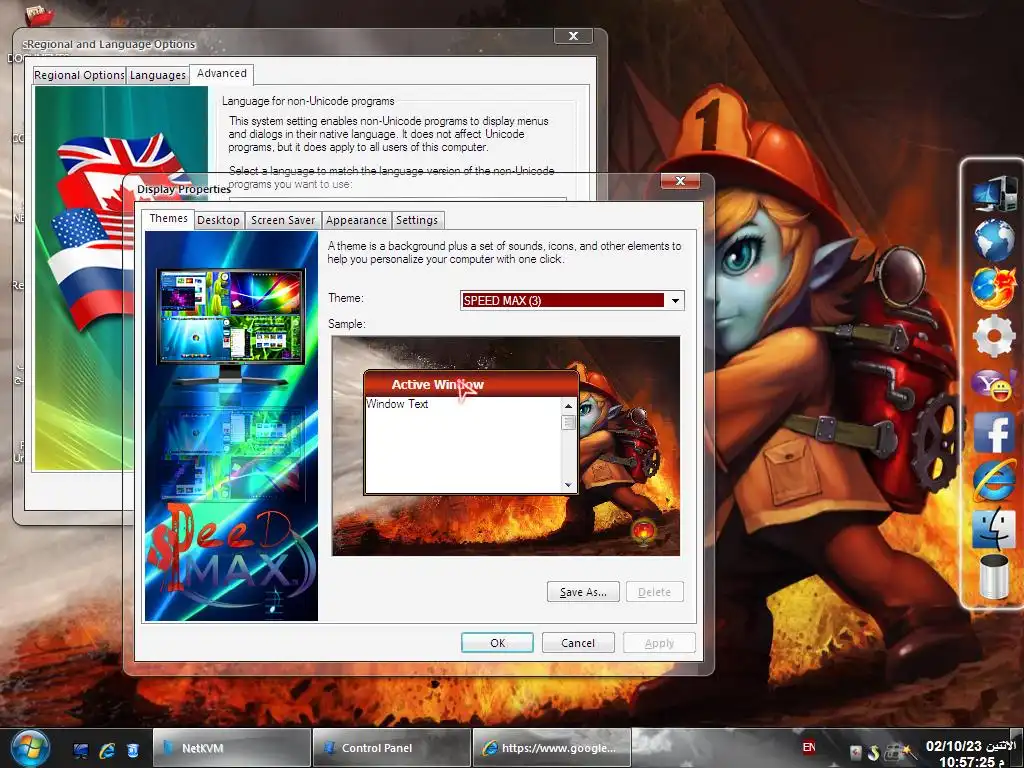This screenshot has width=1024, height=768.
Task: Click the Save As... button
Action: (583, 592)
